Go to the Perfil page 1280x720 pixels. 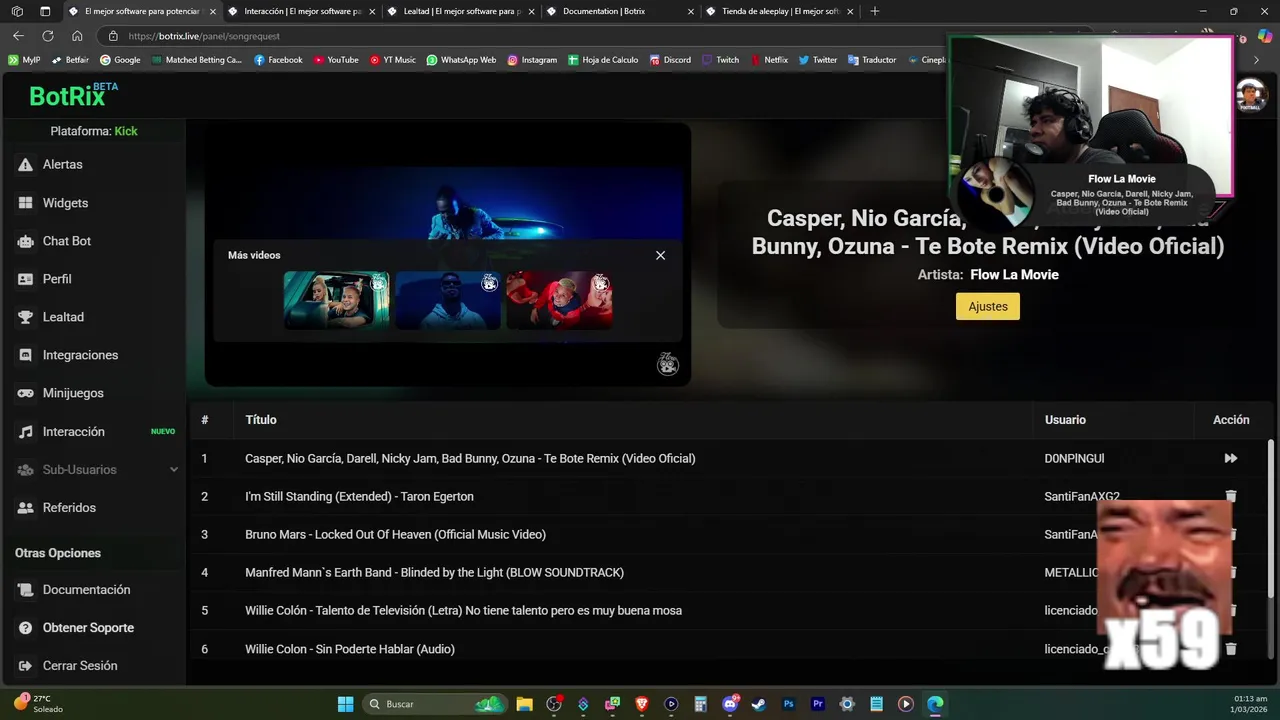(57, 279)
